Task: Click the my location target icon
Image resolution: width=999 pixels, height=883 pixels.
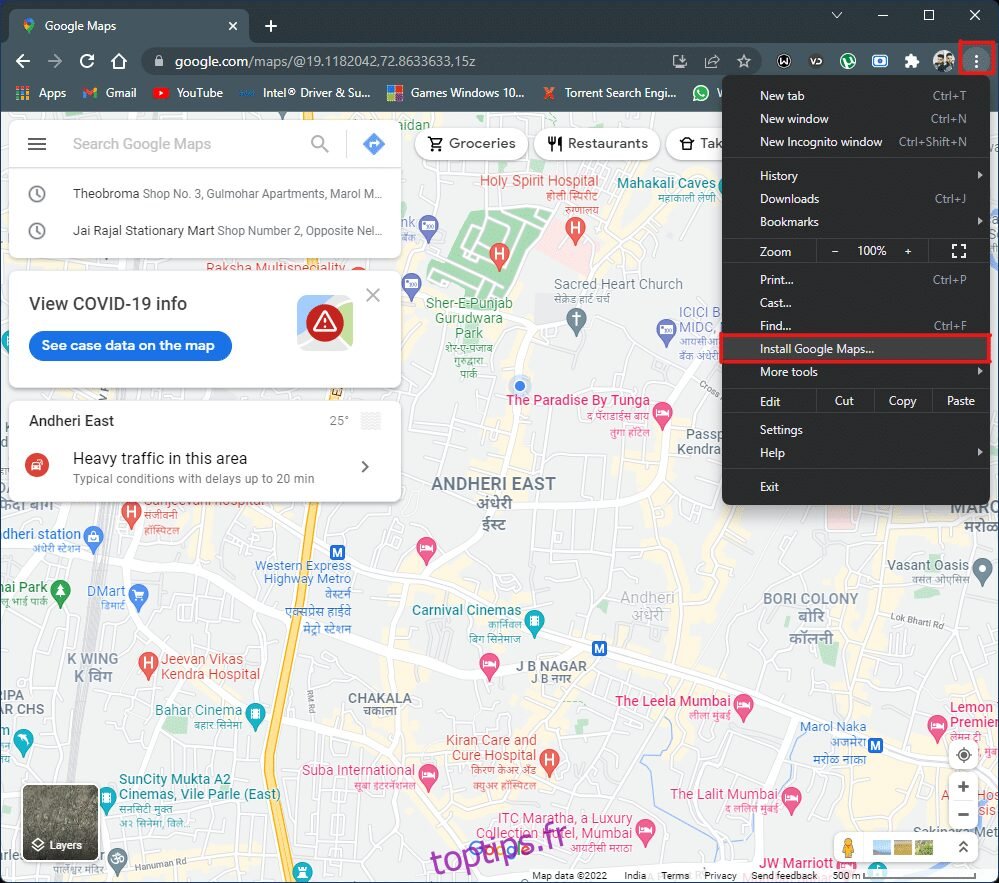Action: (963, 755)
